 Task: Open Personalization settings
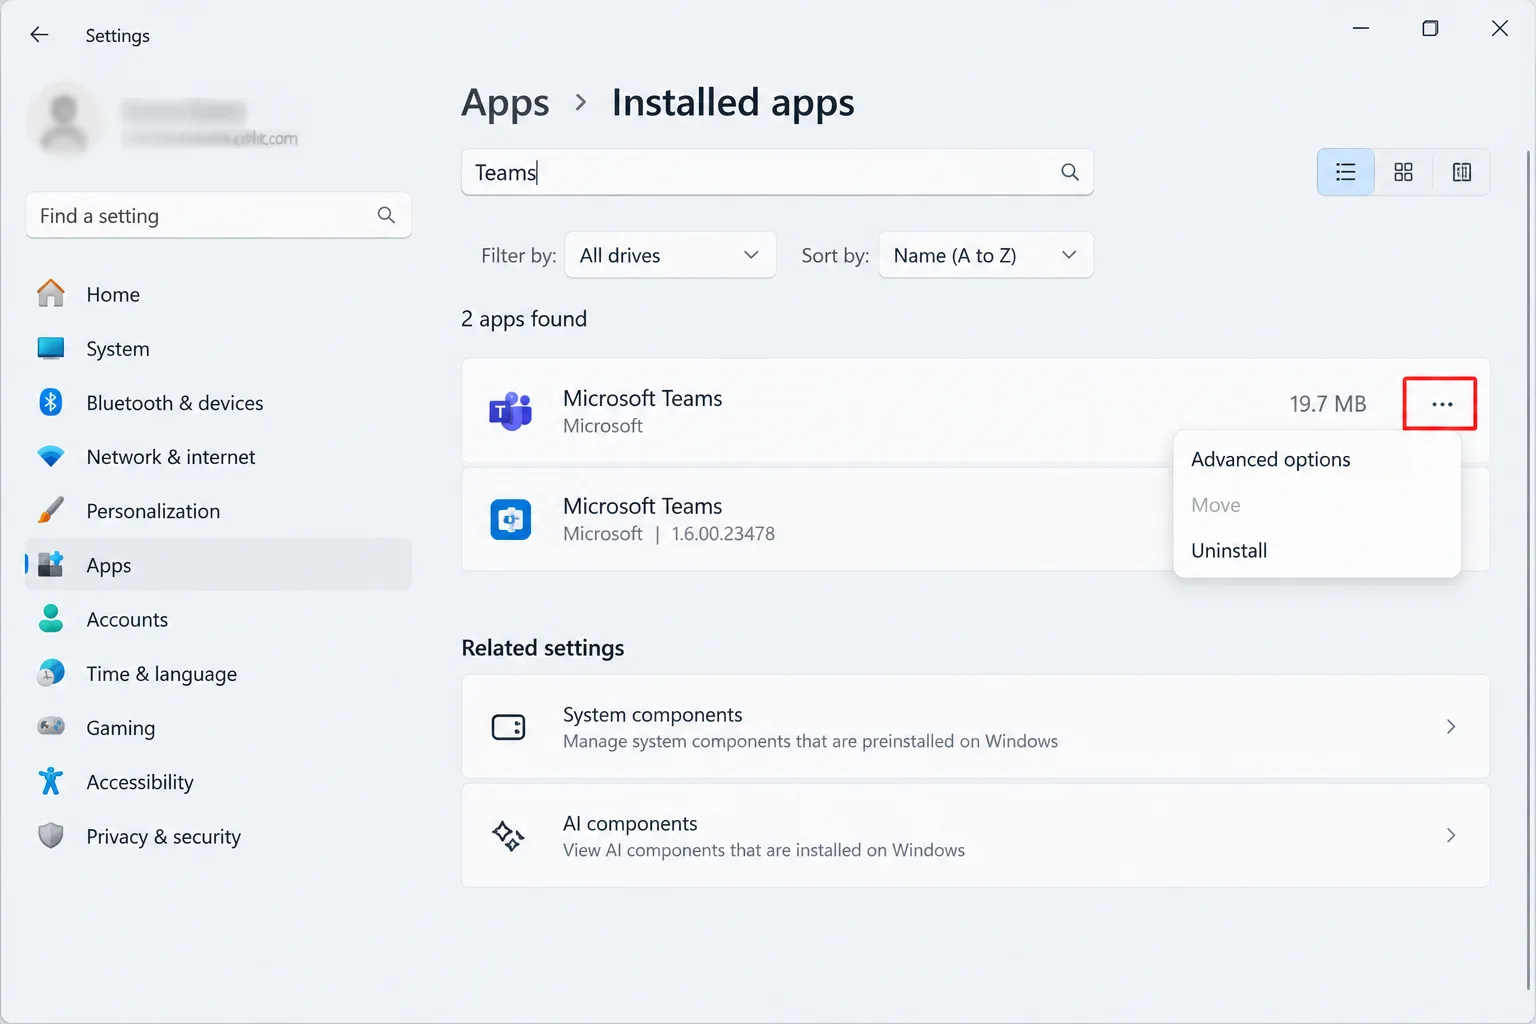(x=218, y=510)
